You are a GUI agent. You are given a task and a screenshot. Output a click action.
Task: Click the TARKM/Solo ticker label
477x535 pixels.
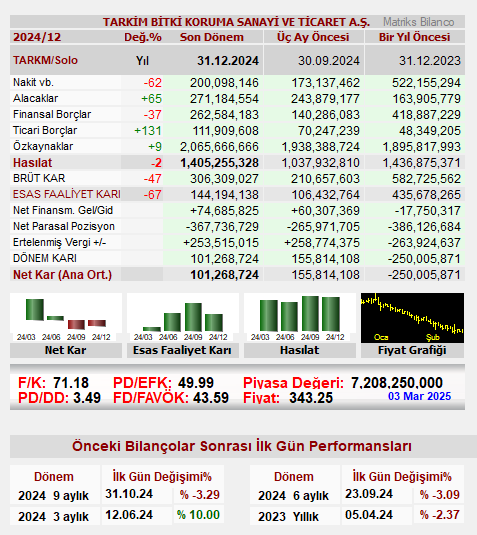click(x=45, y=60)
